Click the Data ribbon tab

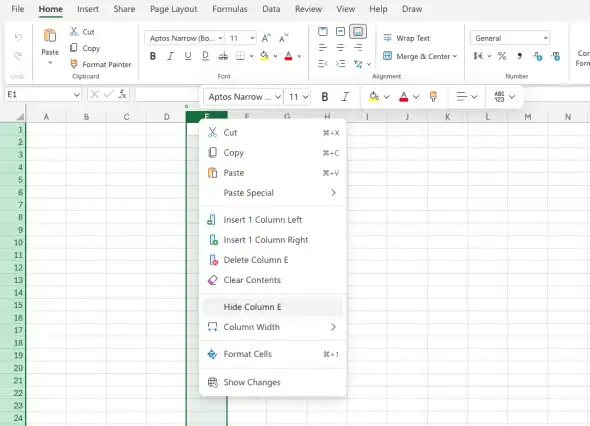click(271, 9)
